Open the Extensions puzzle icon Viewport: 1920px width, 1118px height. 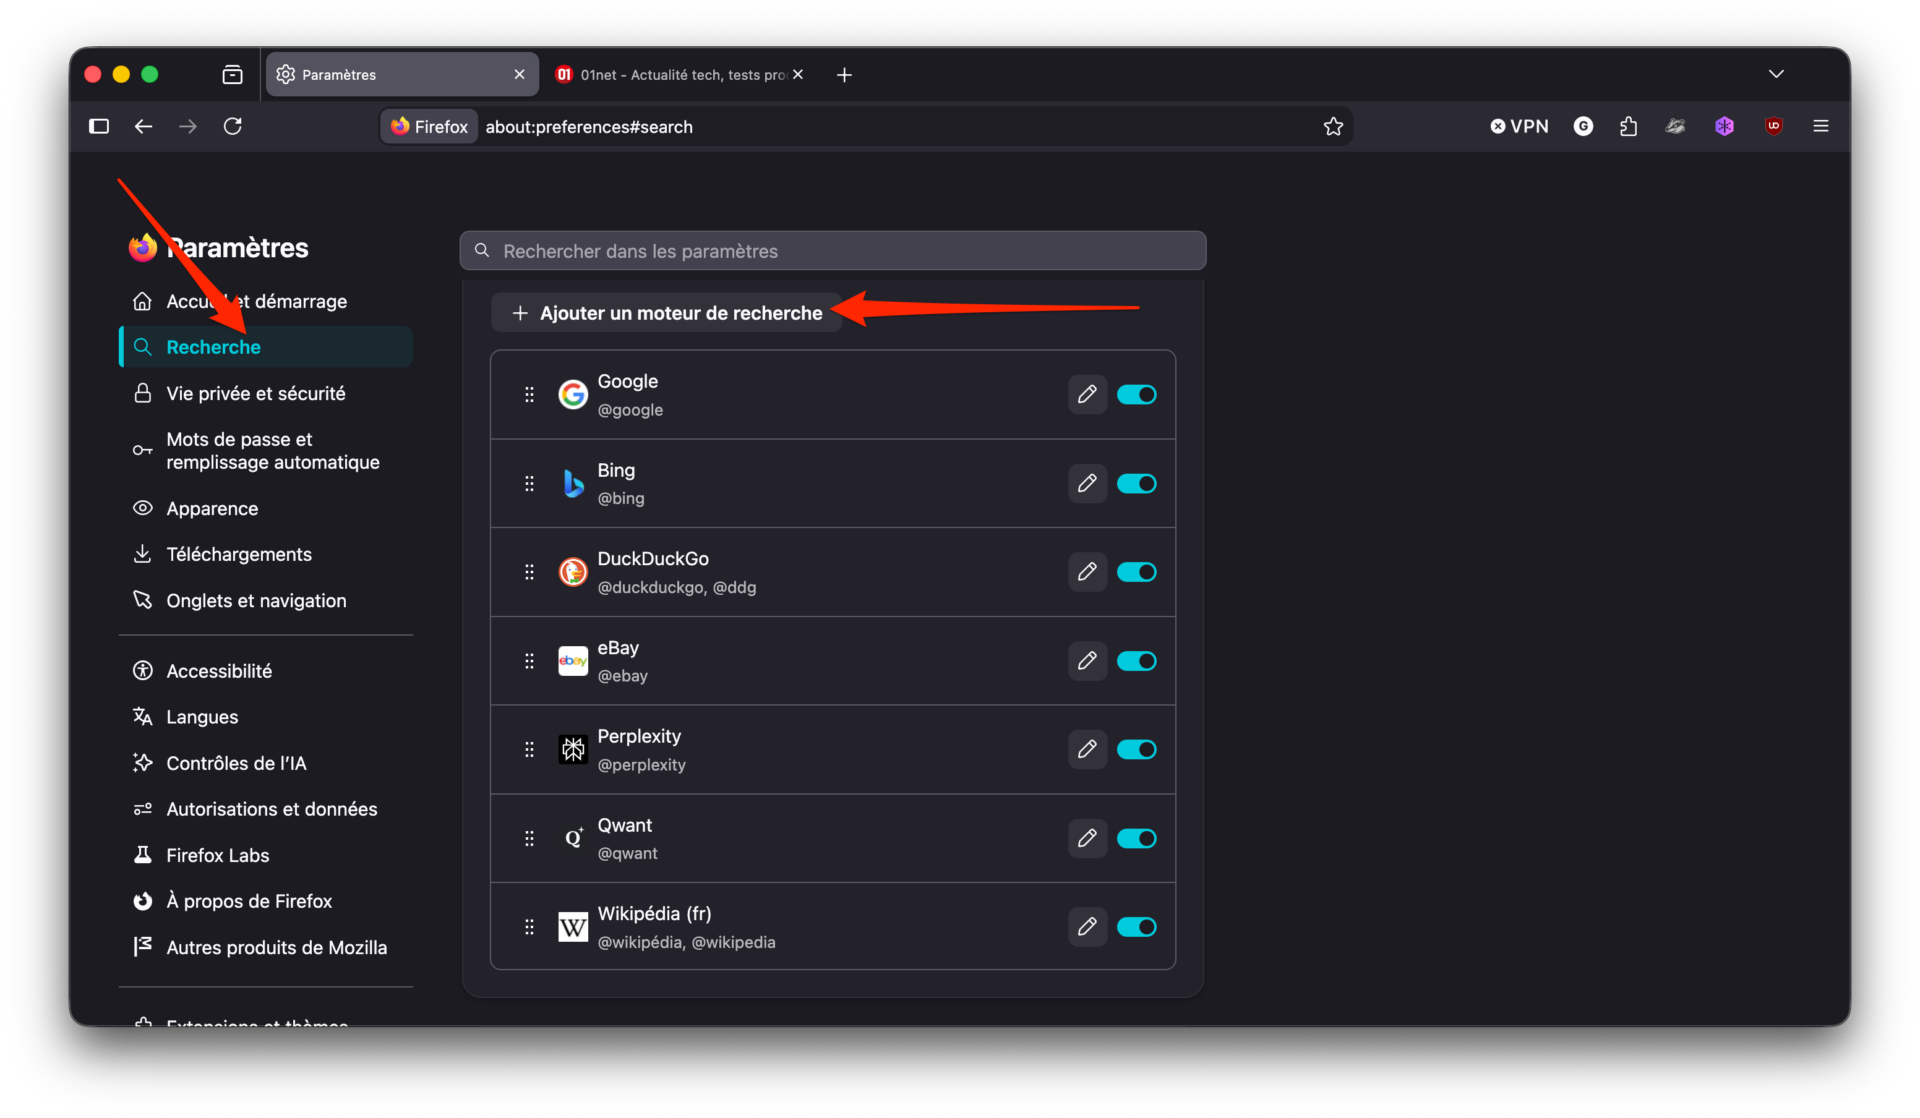pos(1629,126)
